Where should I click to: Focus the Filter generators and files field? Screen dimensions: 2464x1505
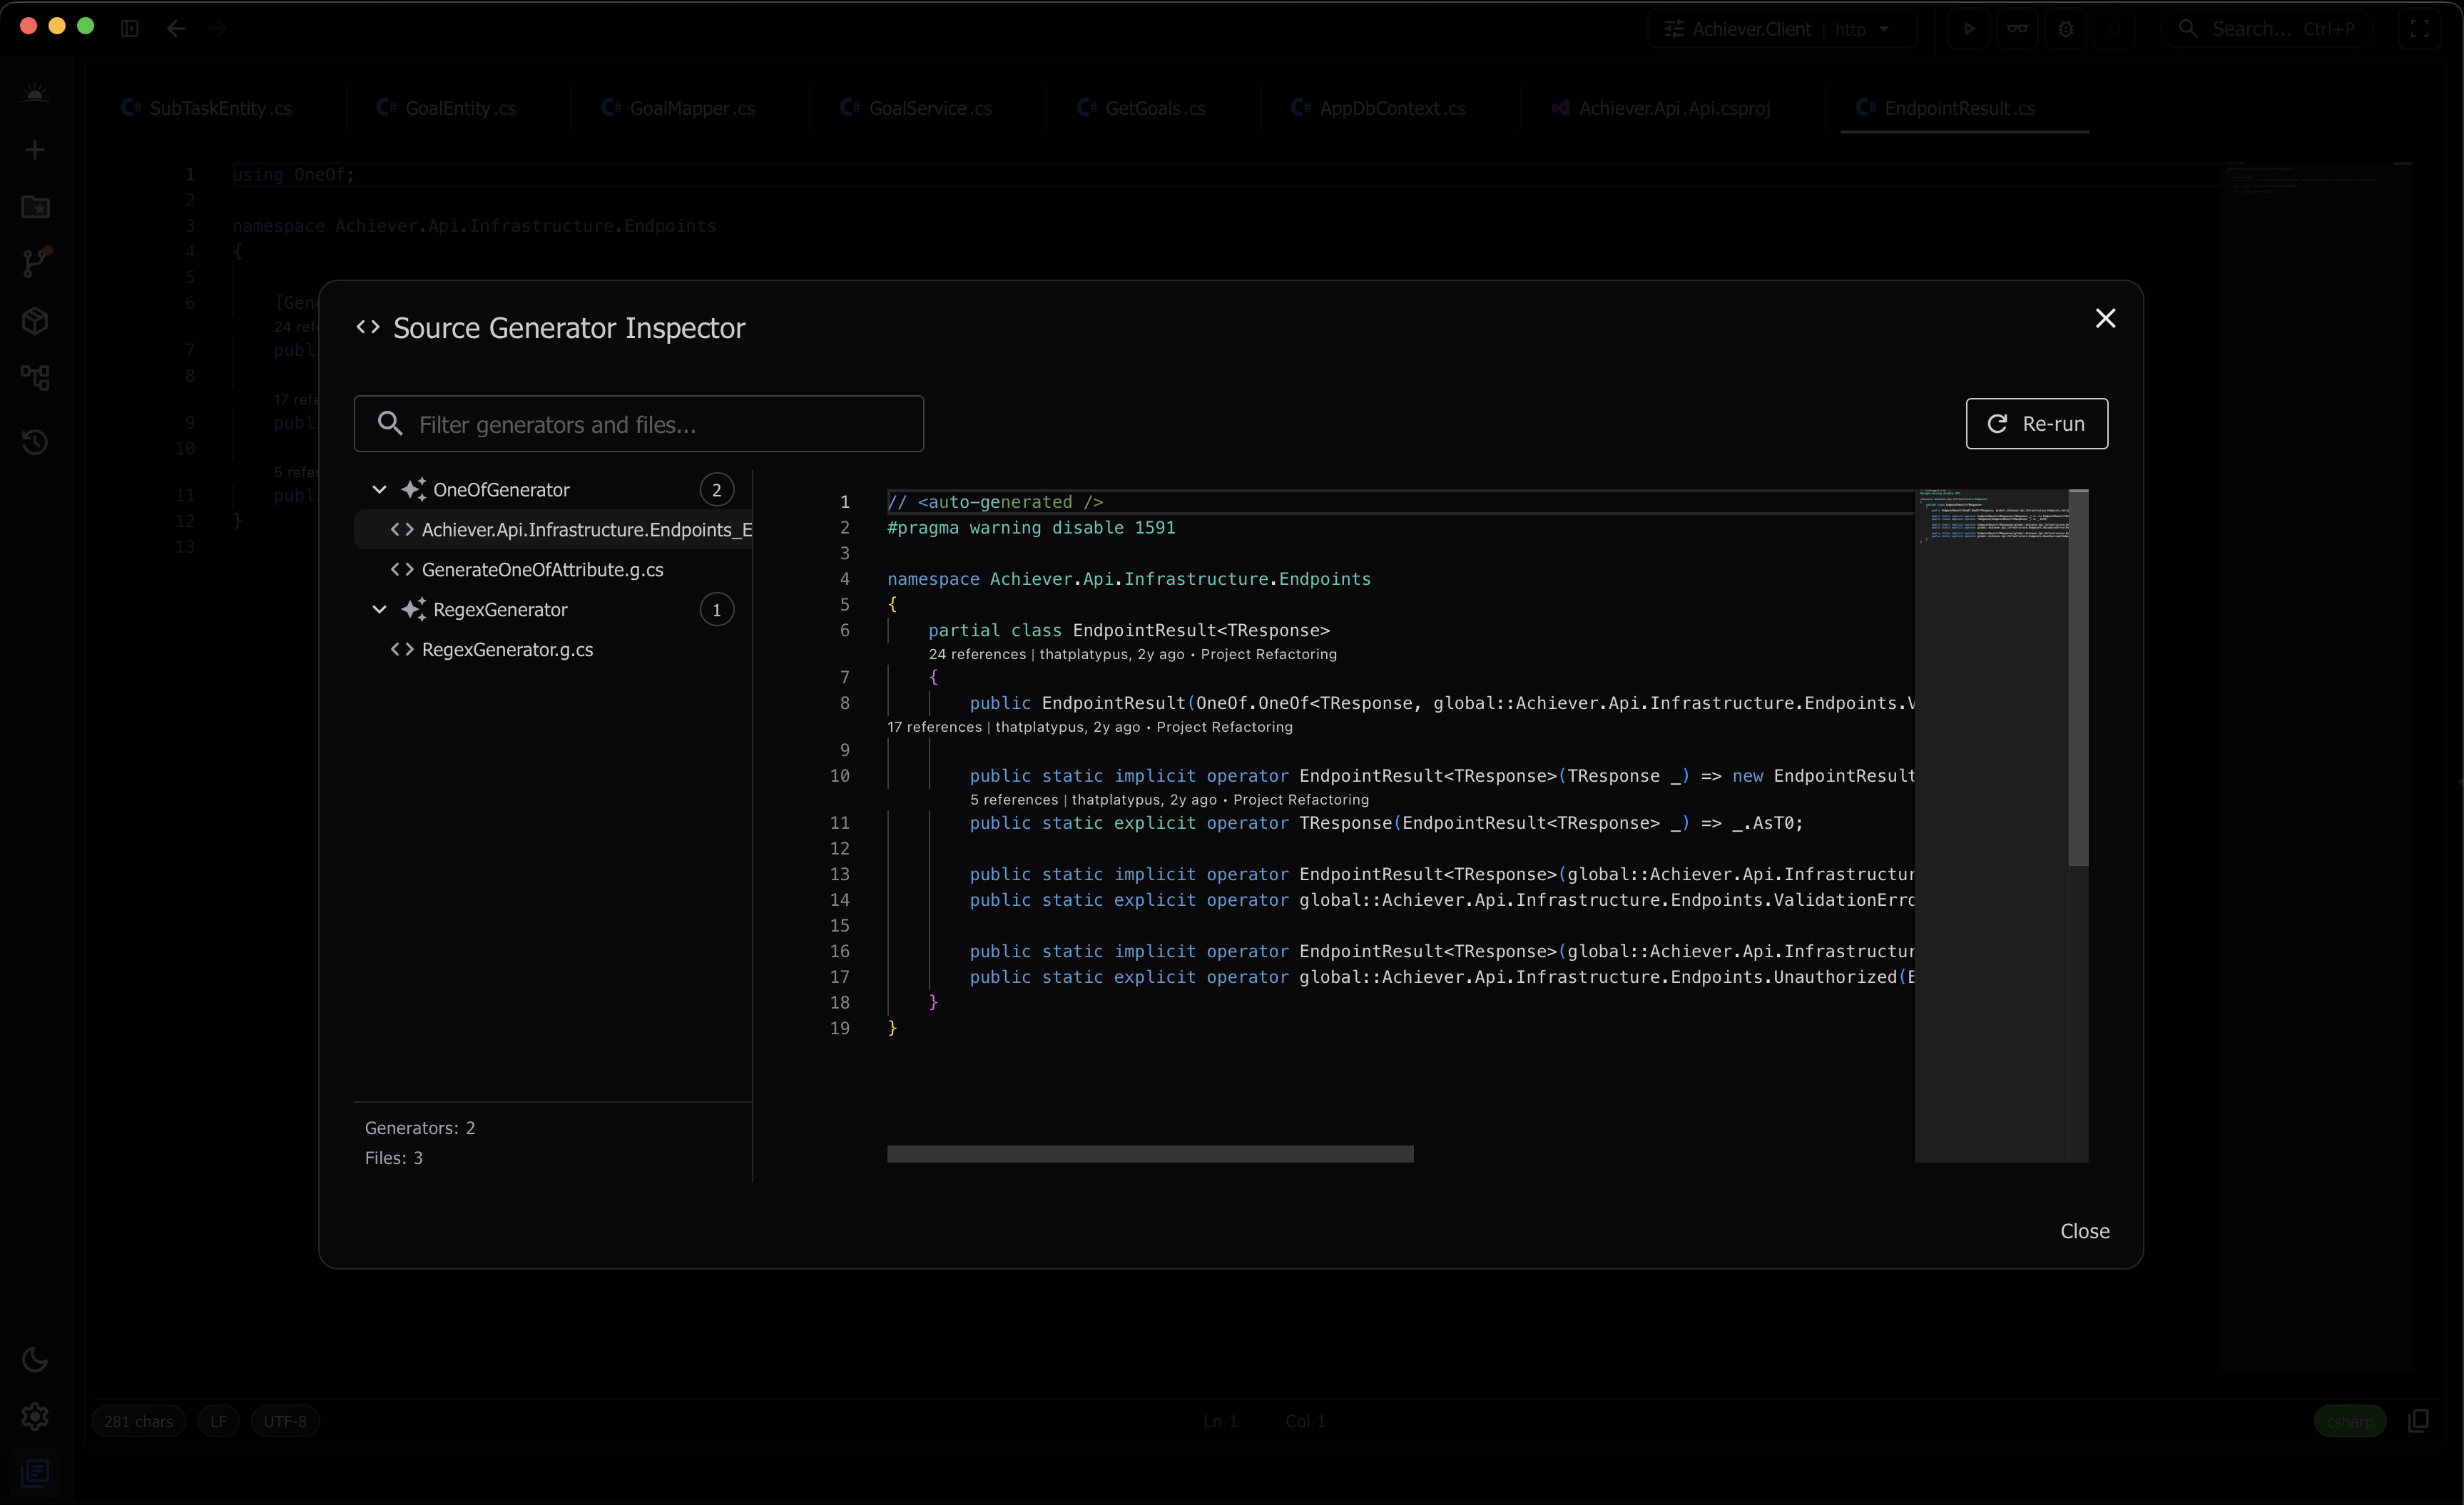coord(638,424)
